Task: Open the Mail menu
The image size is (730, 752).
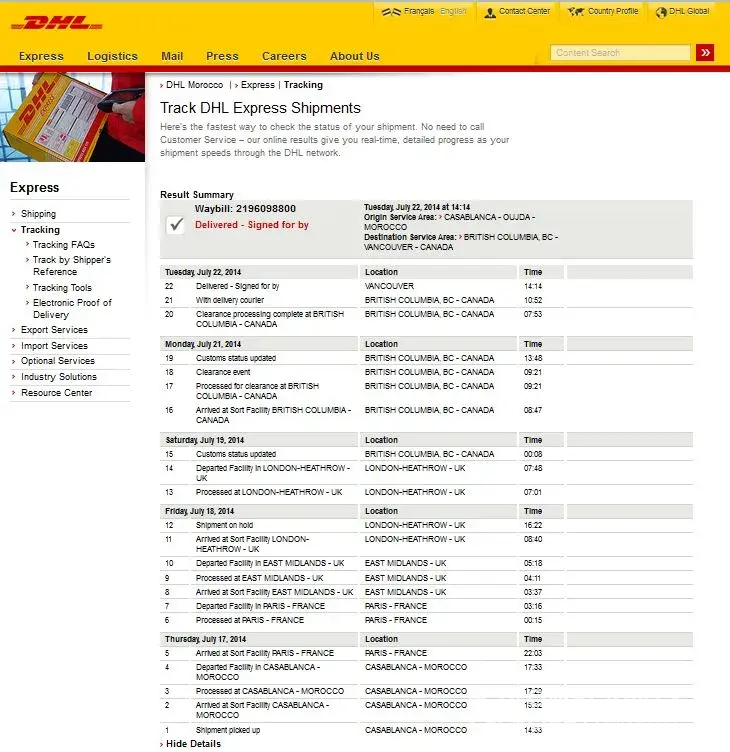Action: pos(172,56)
